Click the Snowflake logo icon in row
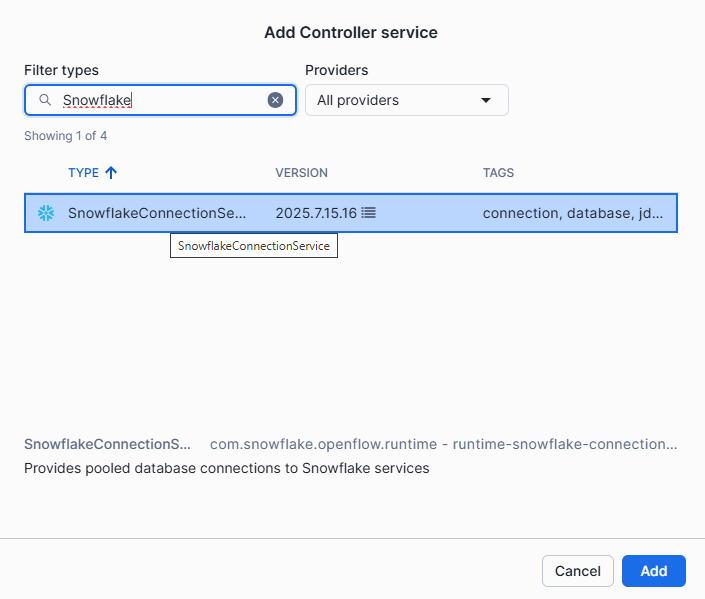Viewport: 705px width, 599px height. [45, 213]
